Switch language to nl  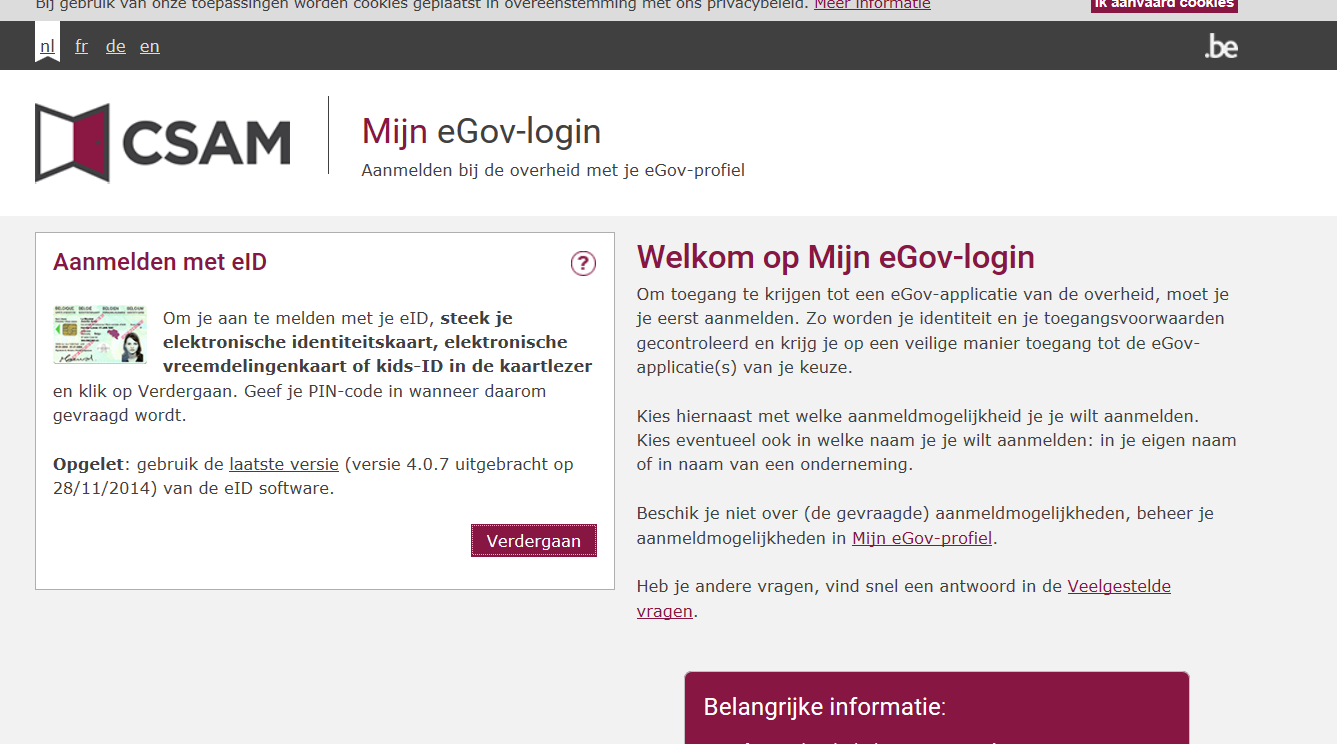coord(47,46)
